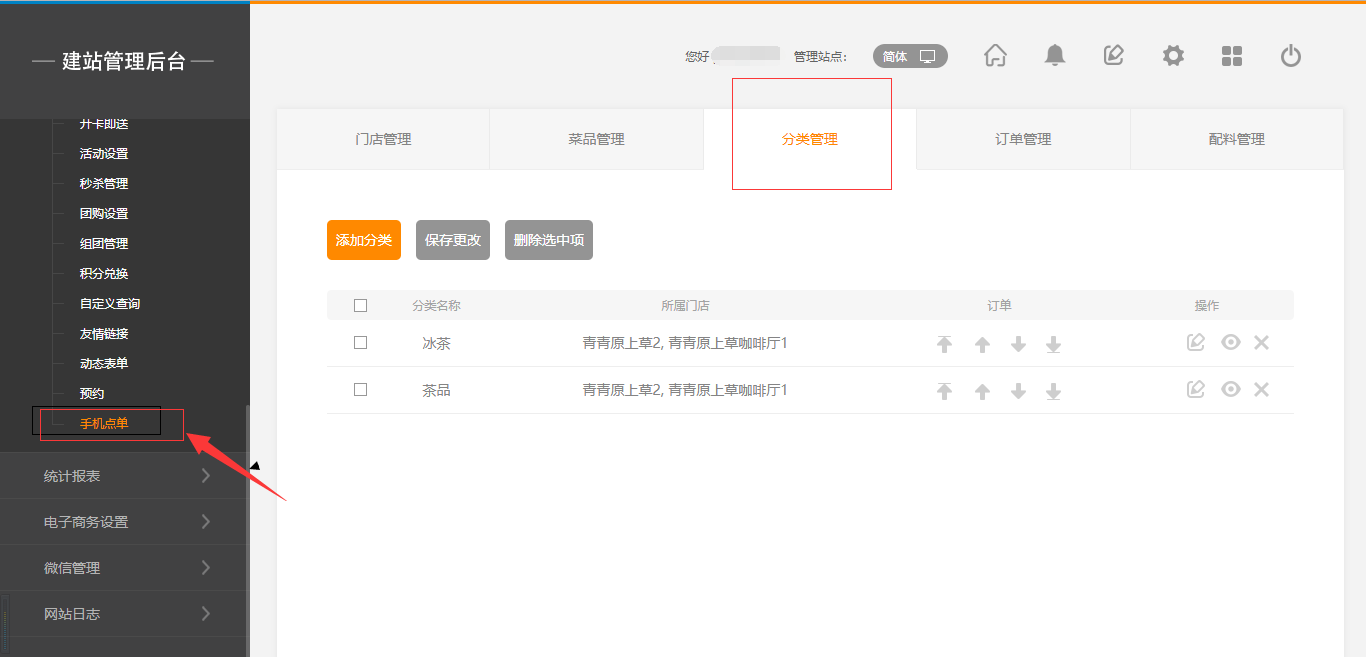
Task: Tick the select-all checkbox in table header
Action: (361, 306)
